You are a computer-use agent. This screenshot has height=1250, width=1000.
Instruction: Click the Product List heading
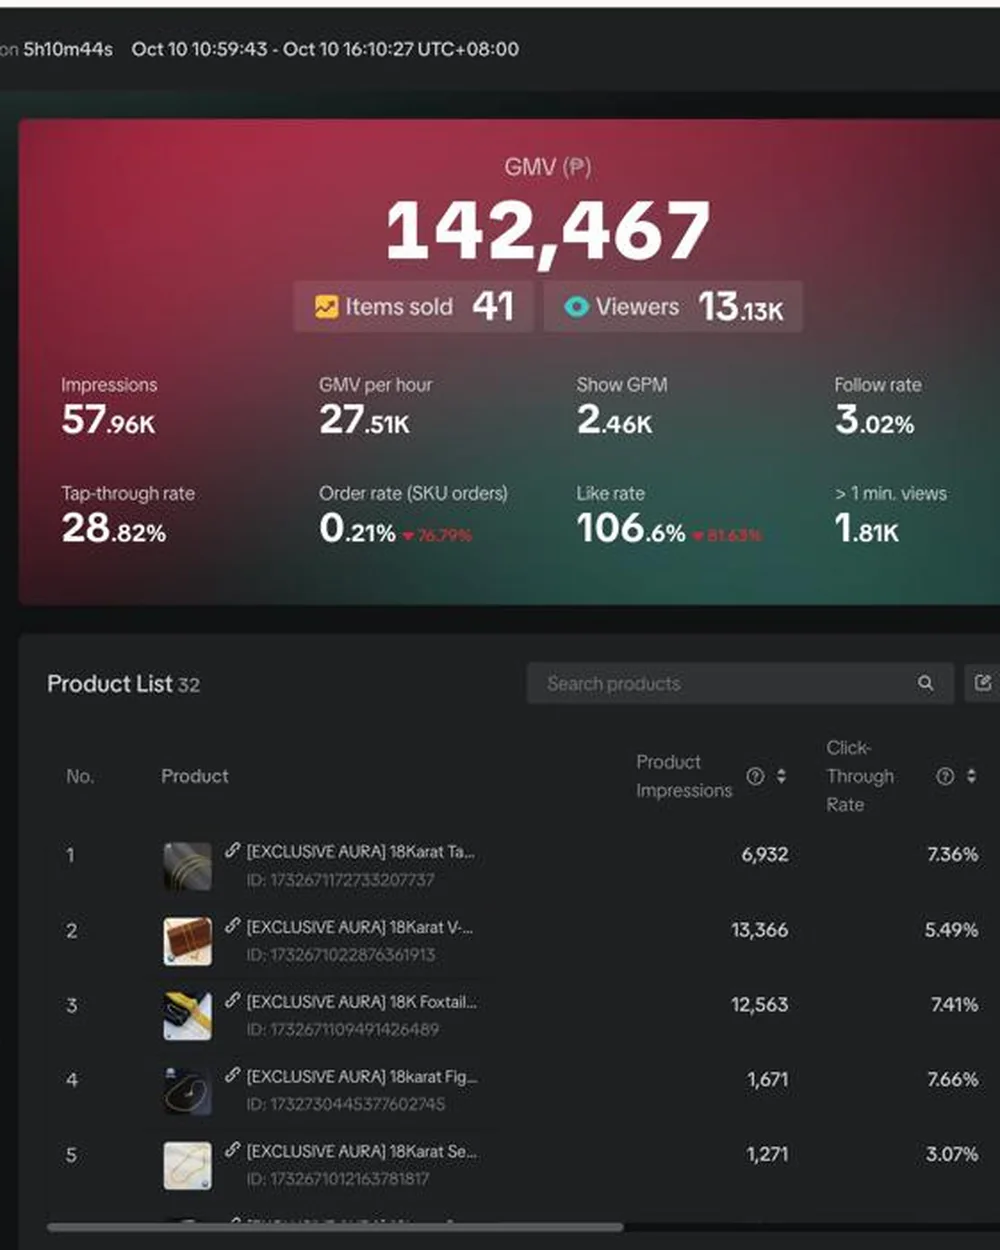coord(110,684)
